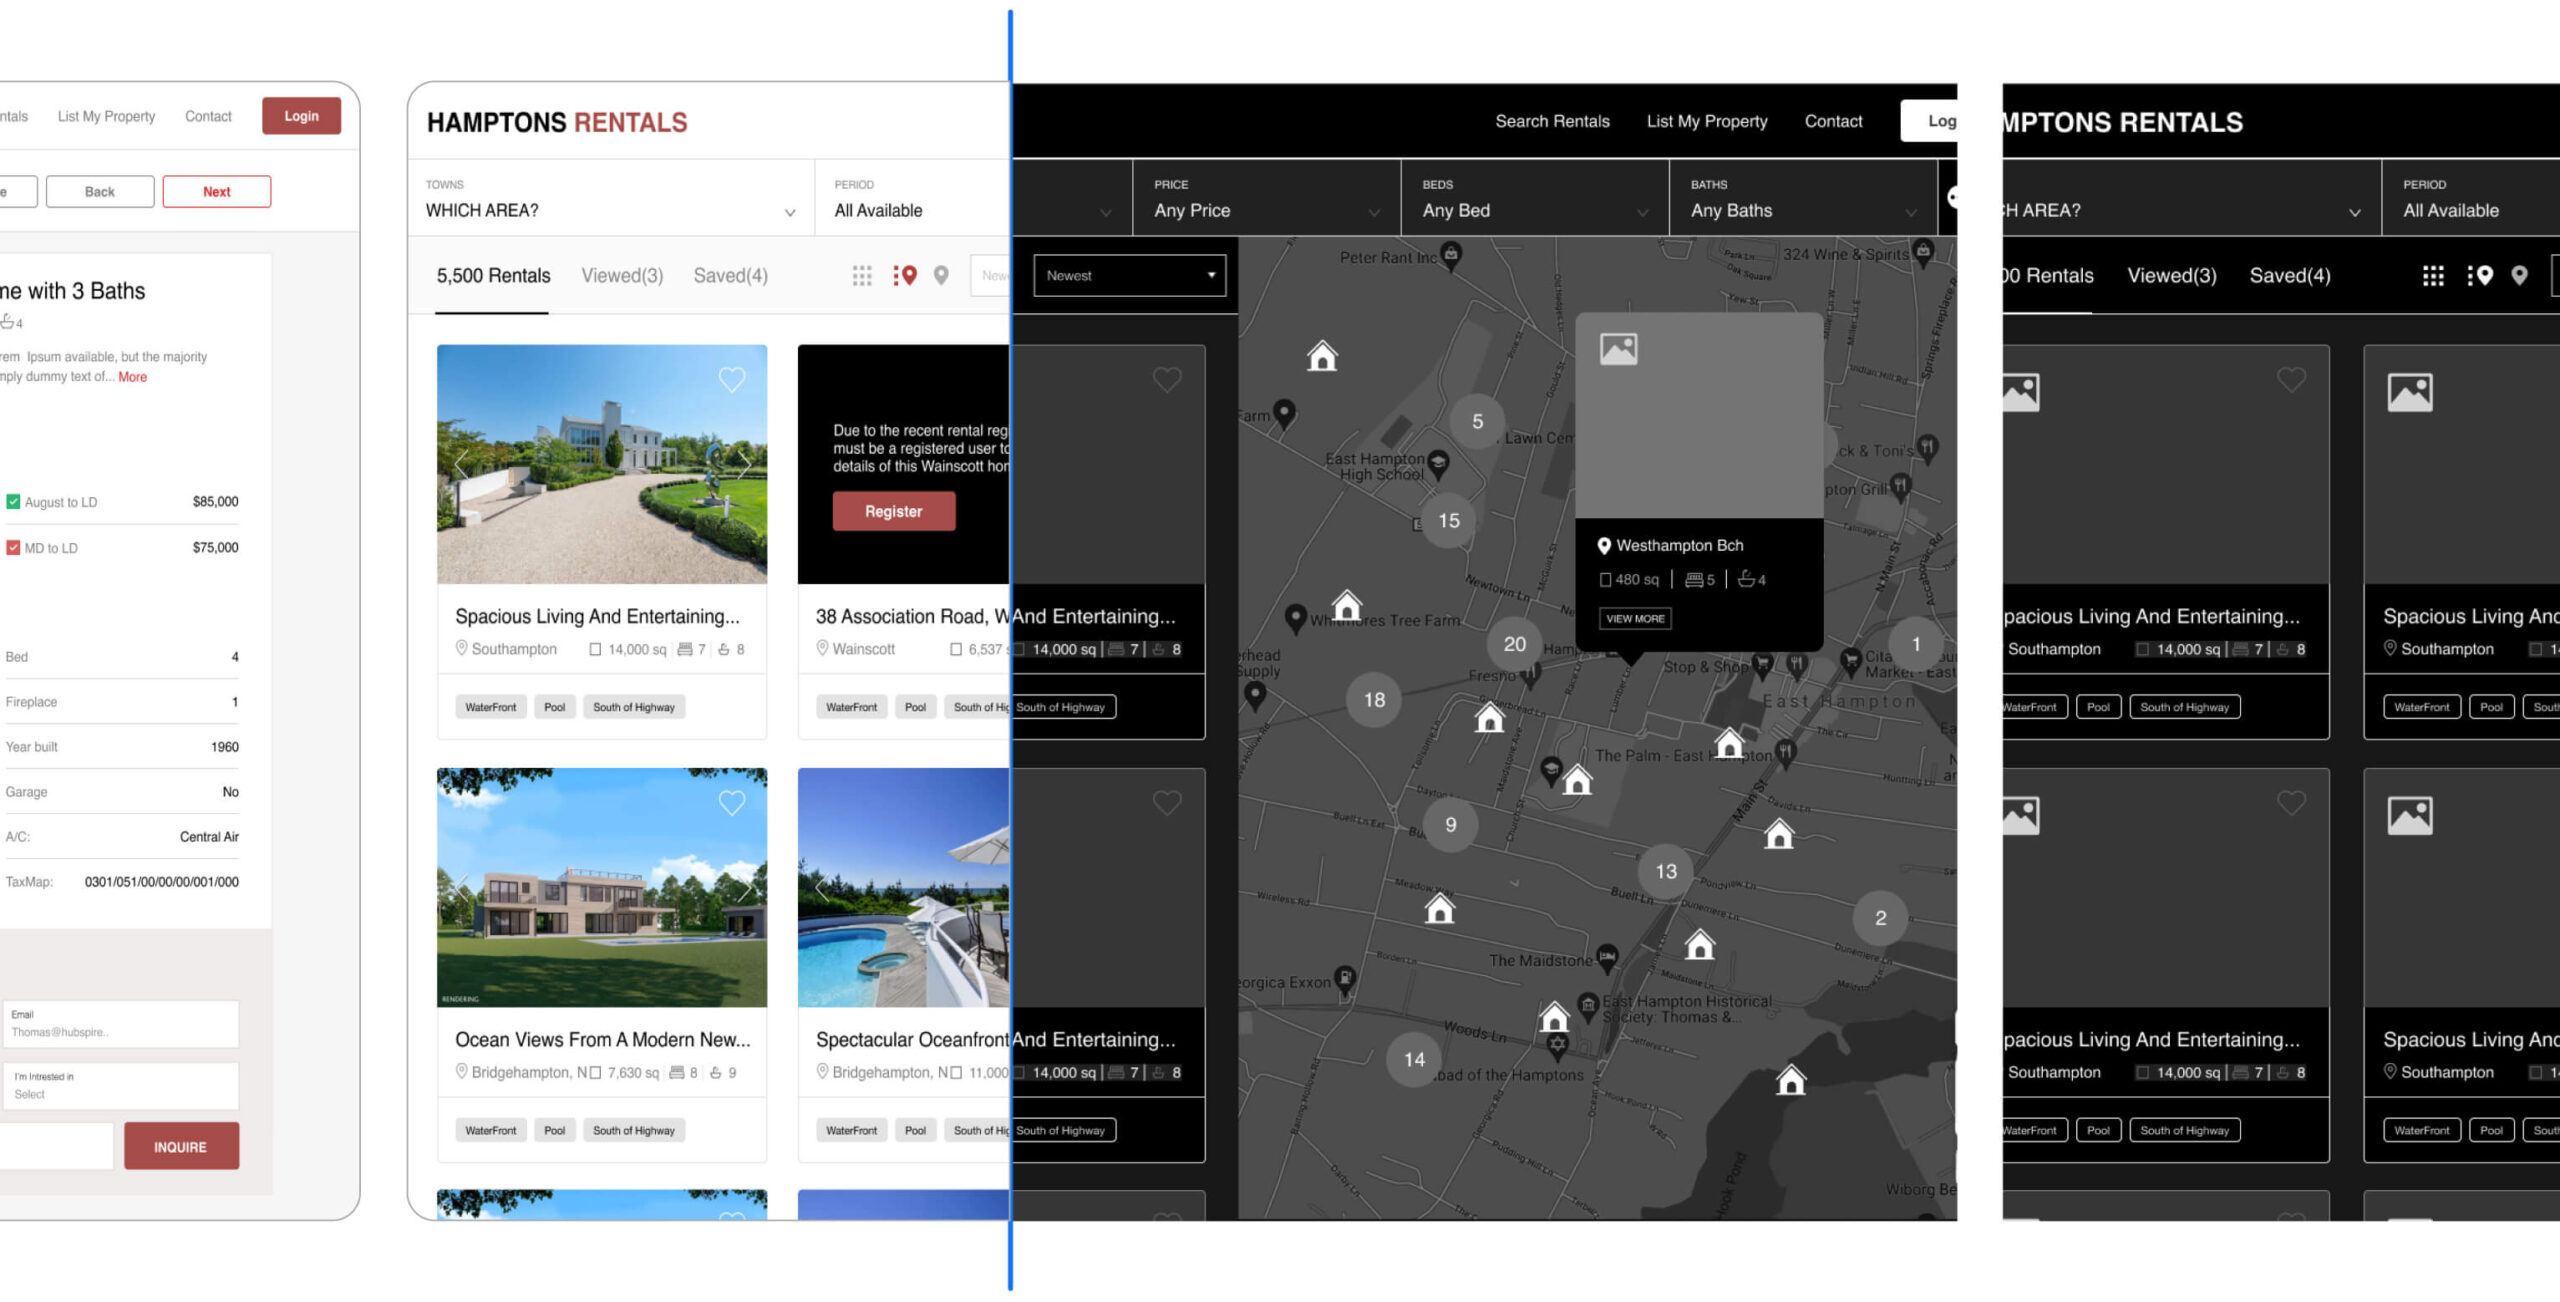Toggle MD to LD checkbox

[13, 548]
